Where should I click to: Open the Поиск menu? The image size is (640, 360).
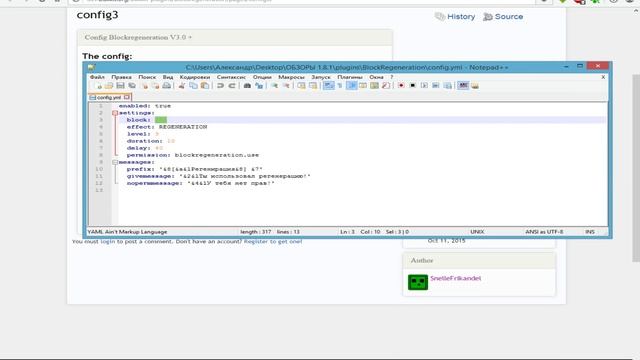click(x=147, y=77)
